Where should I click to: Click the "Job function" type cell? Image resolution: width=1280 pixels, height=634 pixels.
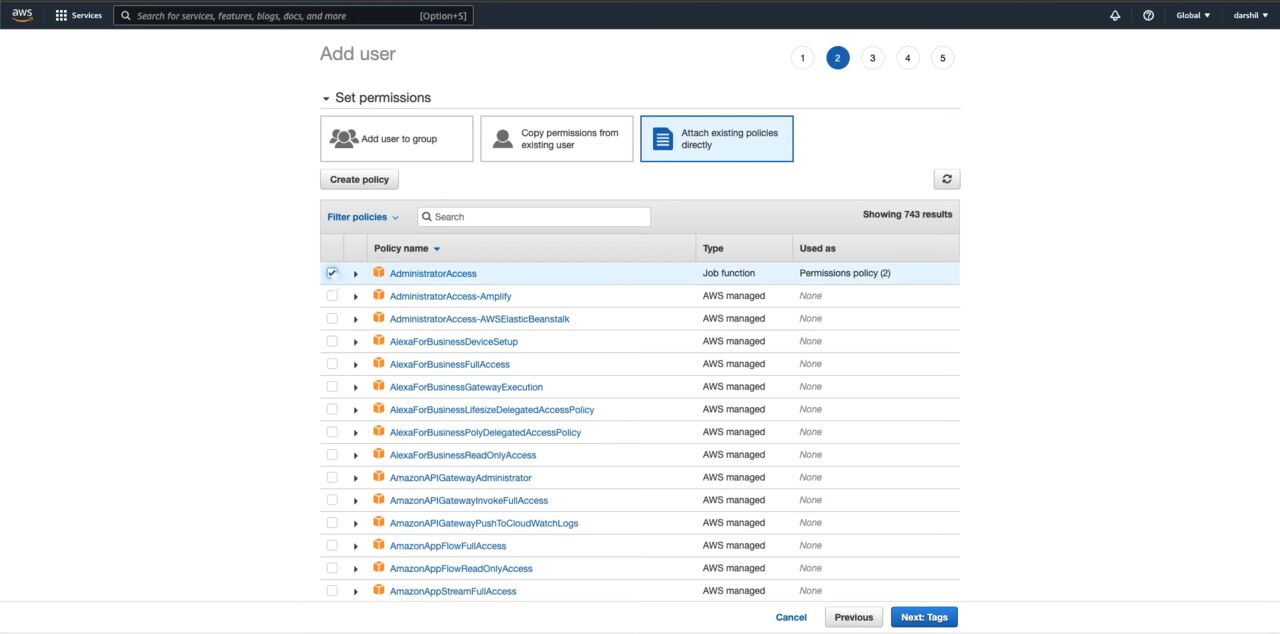click(729, 273)
